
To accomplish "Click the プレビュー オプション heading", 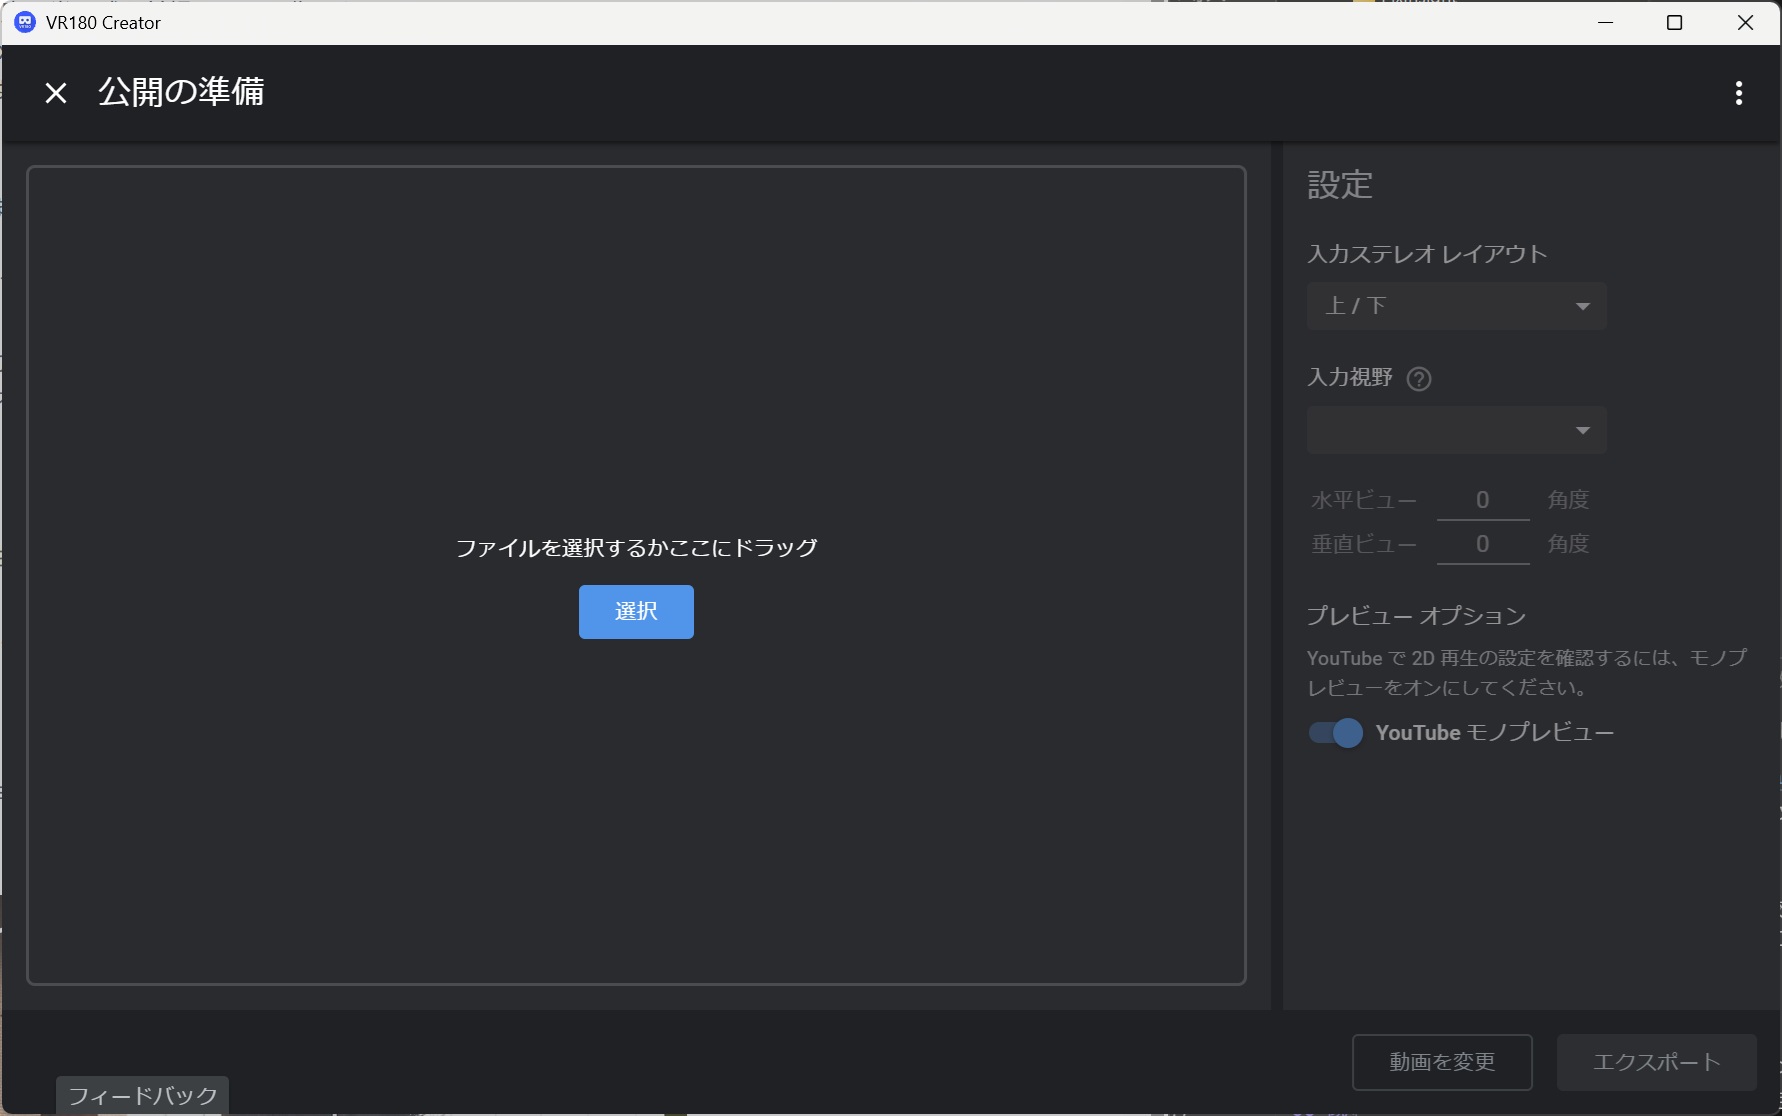I will 1417,616.
